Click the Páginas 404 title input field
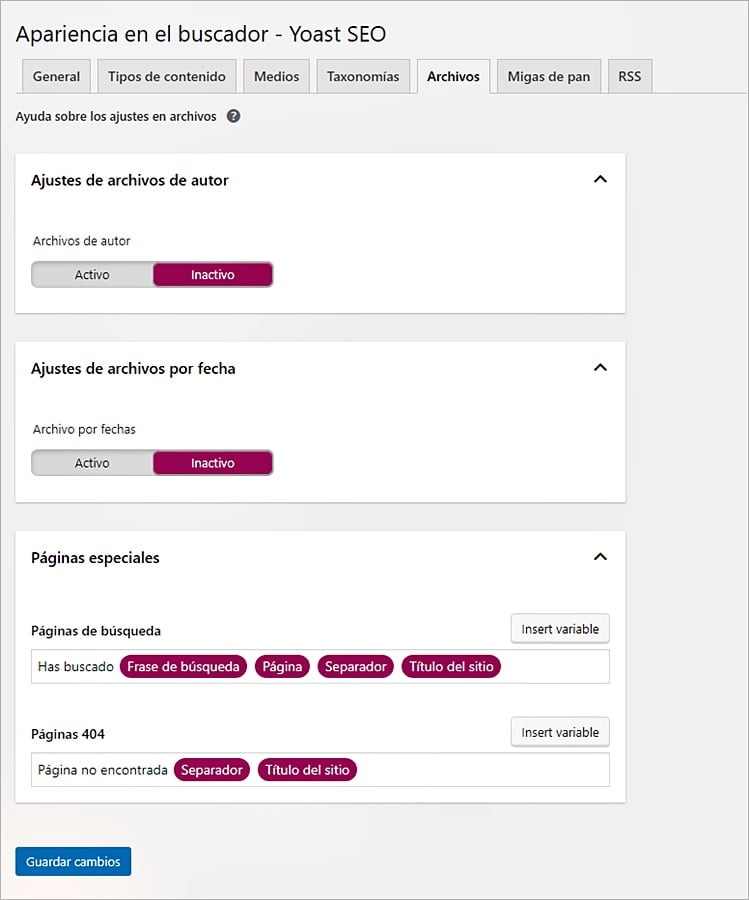This screenshot has width=749, height=900. point(480,770)
